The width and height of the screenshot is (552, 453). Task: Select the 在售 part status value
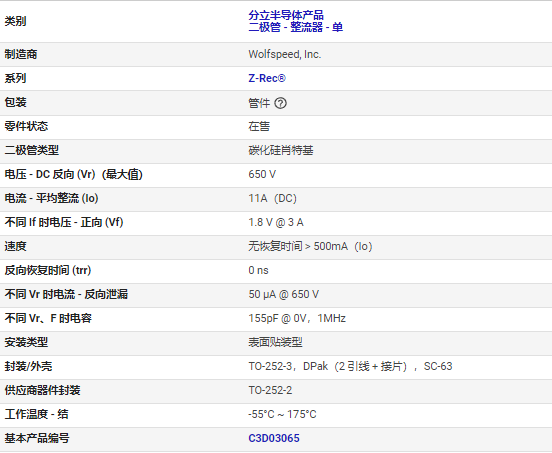pos(259,126)
